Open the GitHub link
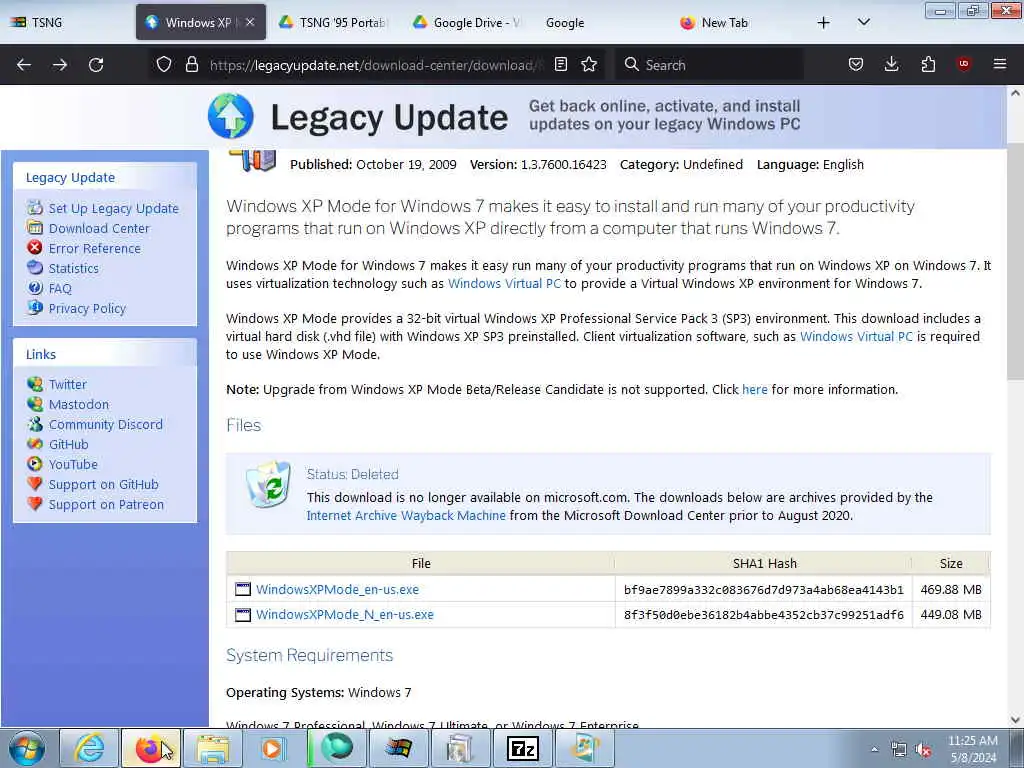The width and height of the screenshot is (1024, 768). tap(68, 445)
